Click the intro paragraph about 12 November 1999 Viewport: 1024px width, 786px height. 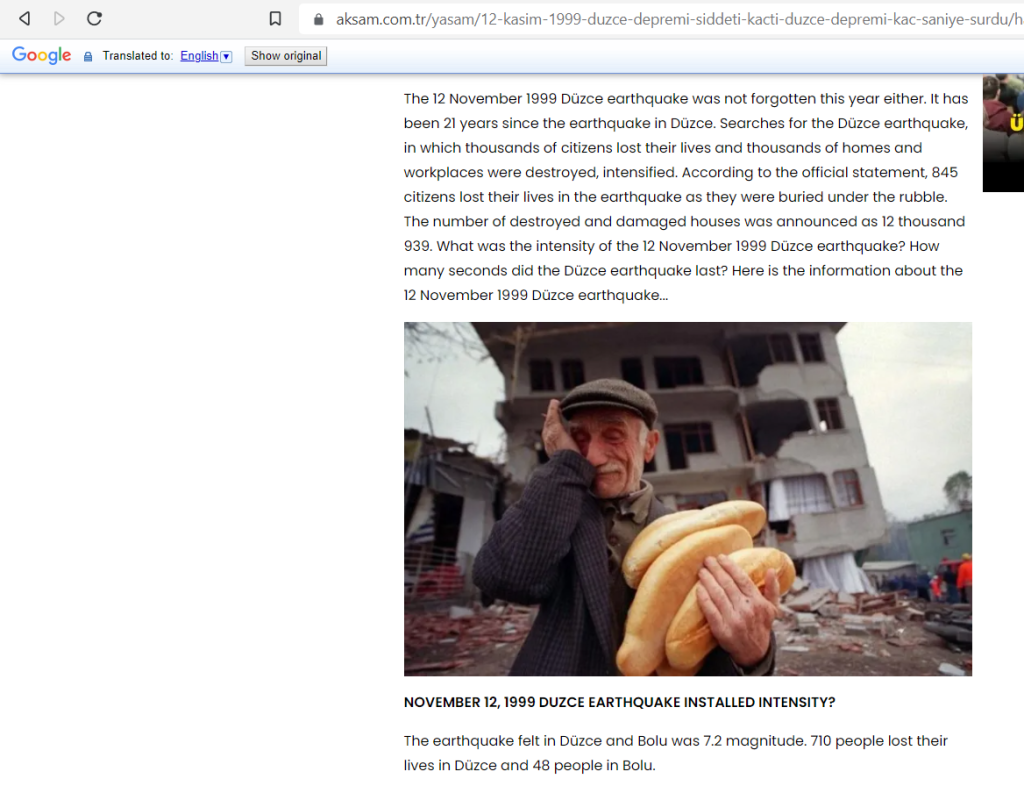(686, 196)
